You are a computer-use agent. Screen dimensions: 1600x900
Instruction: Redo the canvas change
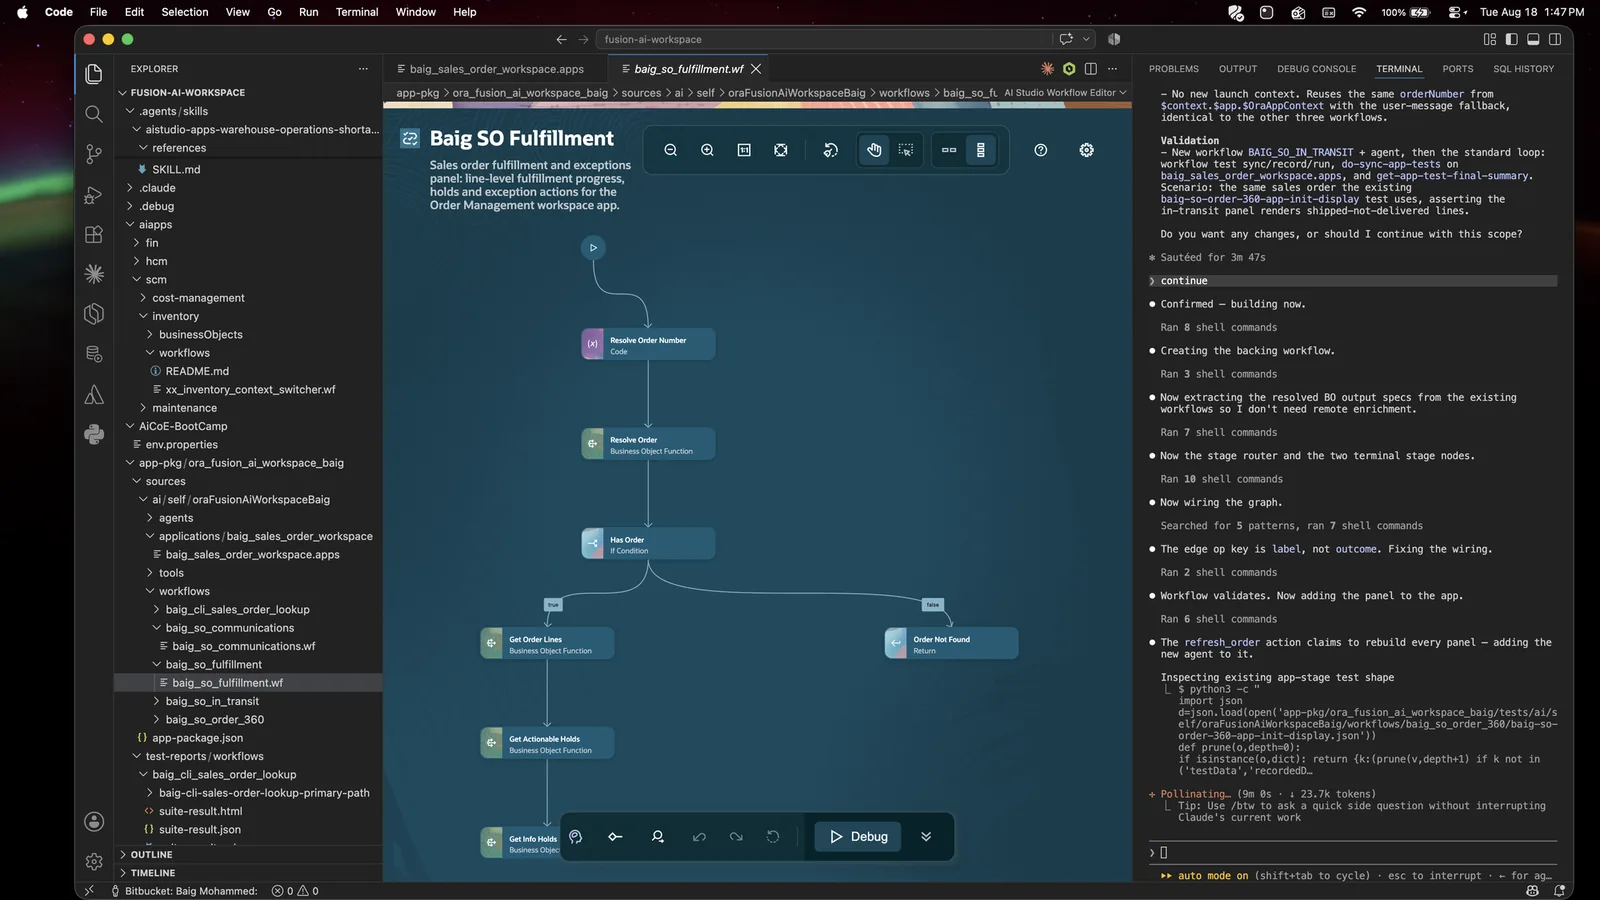tap(736, 837)
